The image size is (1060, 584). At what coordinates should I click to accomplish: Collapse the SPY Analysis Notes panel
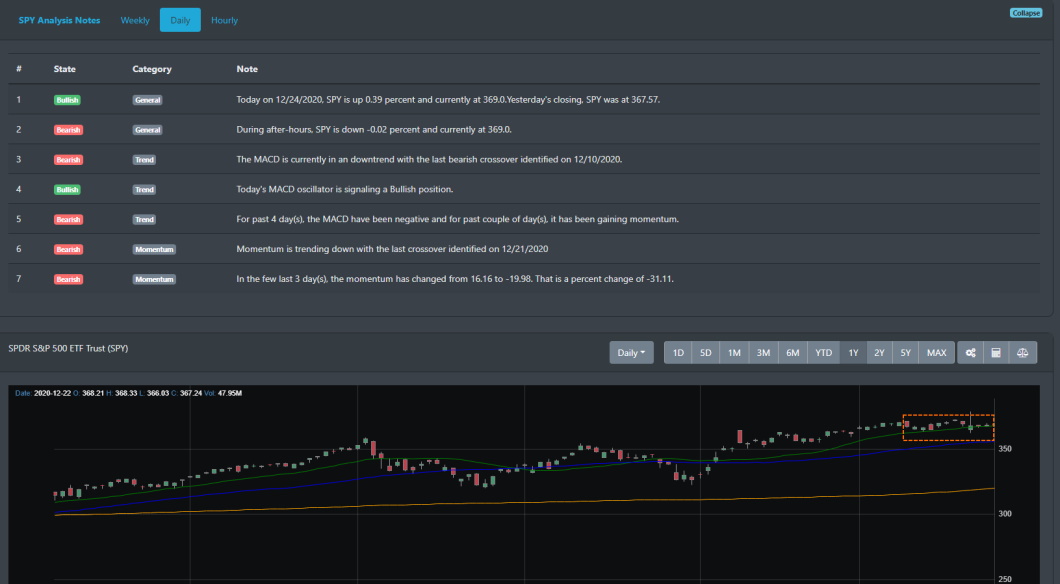[1026, 13]
